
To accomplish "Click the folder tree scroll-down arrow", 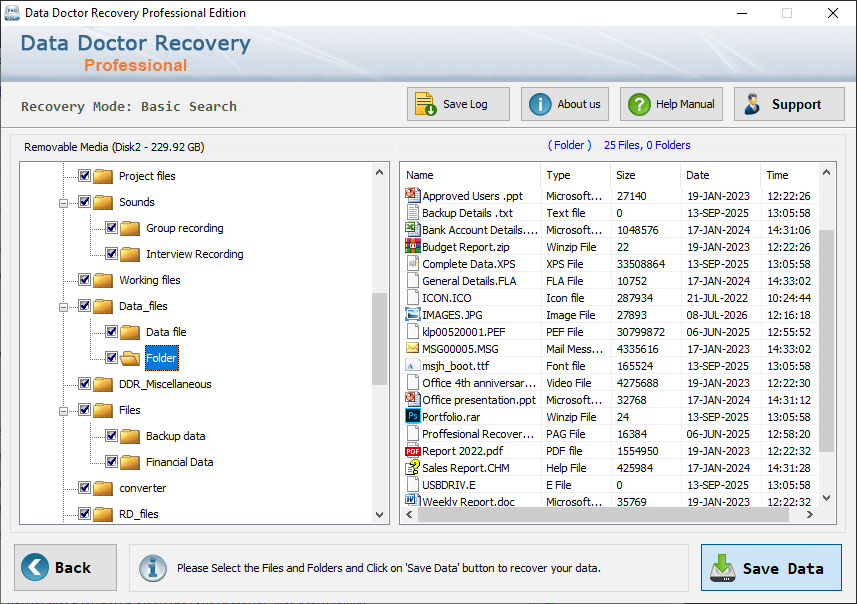I will pyautogui.click(x=380, y=514).
